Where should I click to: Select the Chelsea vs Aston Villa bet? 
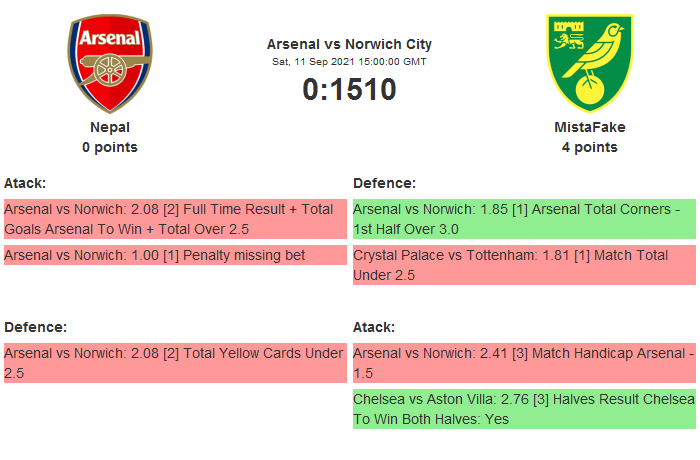[x=524, y=409]
